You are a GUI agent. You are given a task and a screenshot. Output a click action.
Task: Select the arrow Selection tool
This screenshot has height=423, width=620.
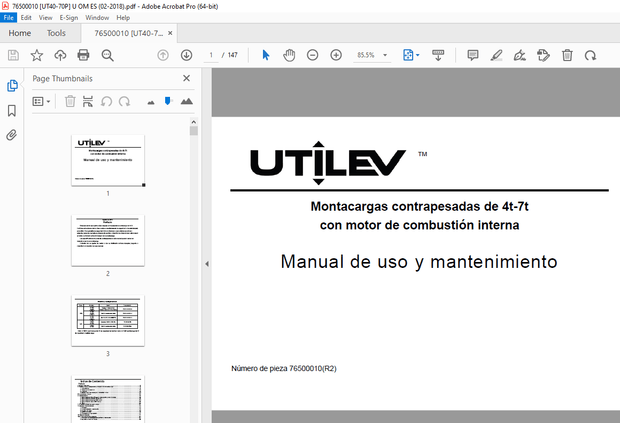point(266,55)
